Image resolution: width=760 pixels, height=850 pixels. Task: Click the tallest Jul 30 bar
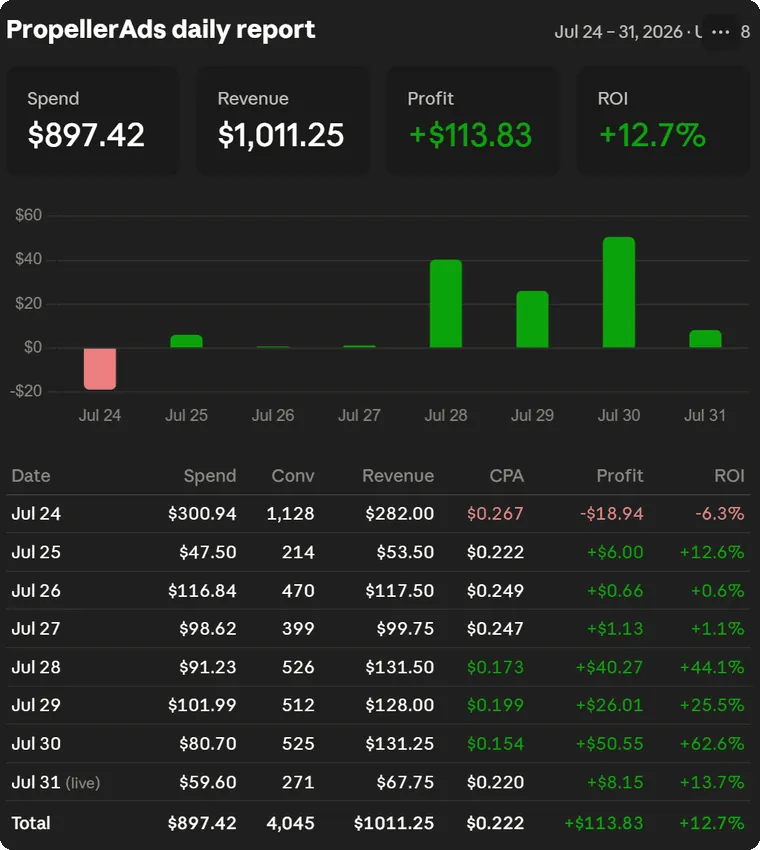(x=619, y=292)
